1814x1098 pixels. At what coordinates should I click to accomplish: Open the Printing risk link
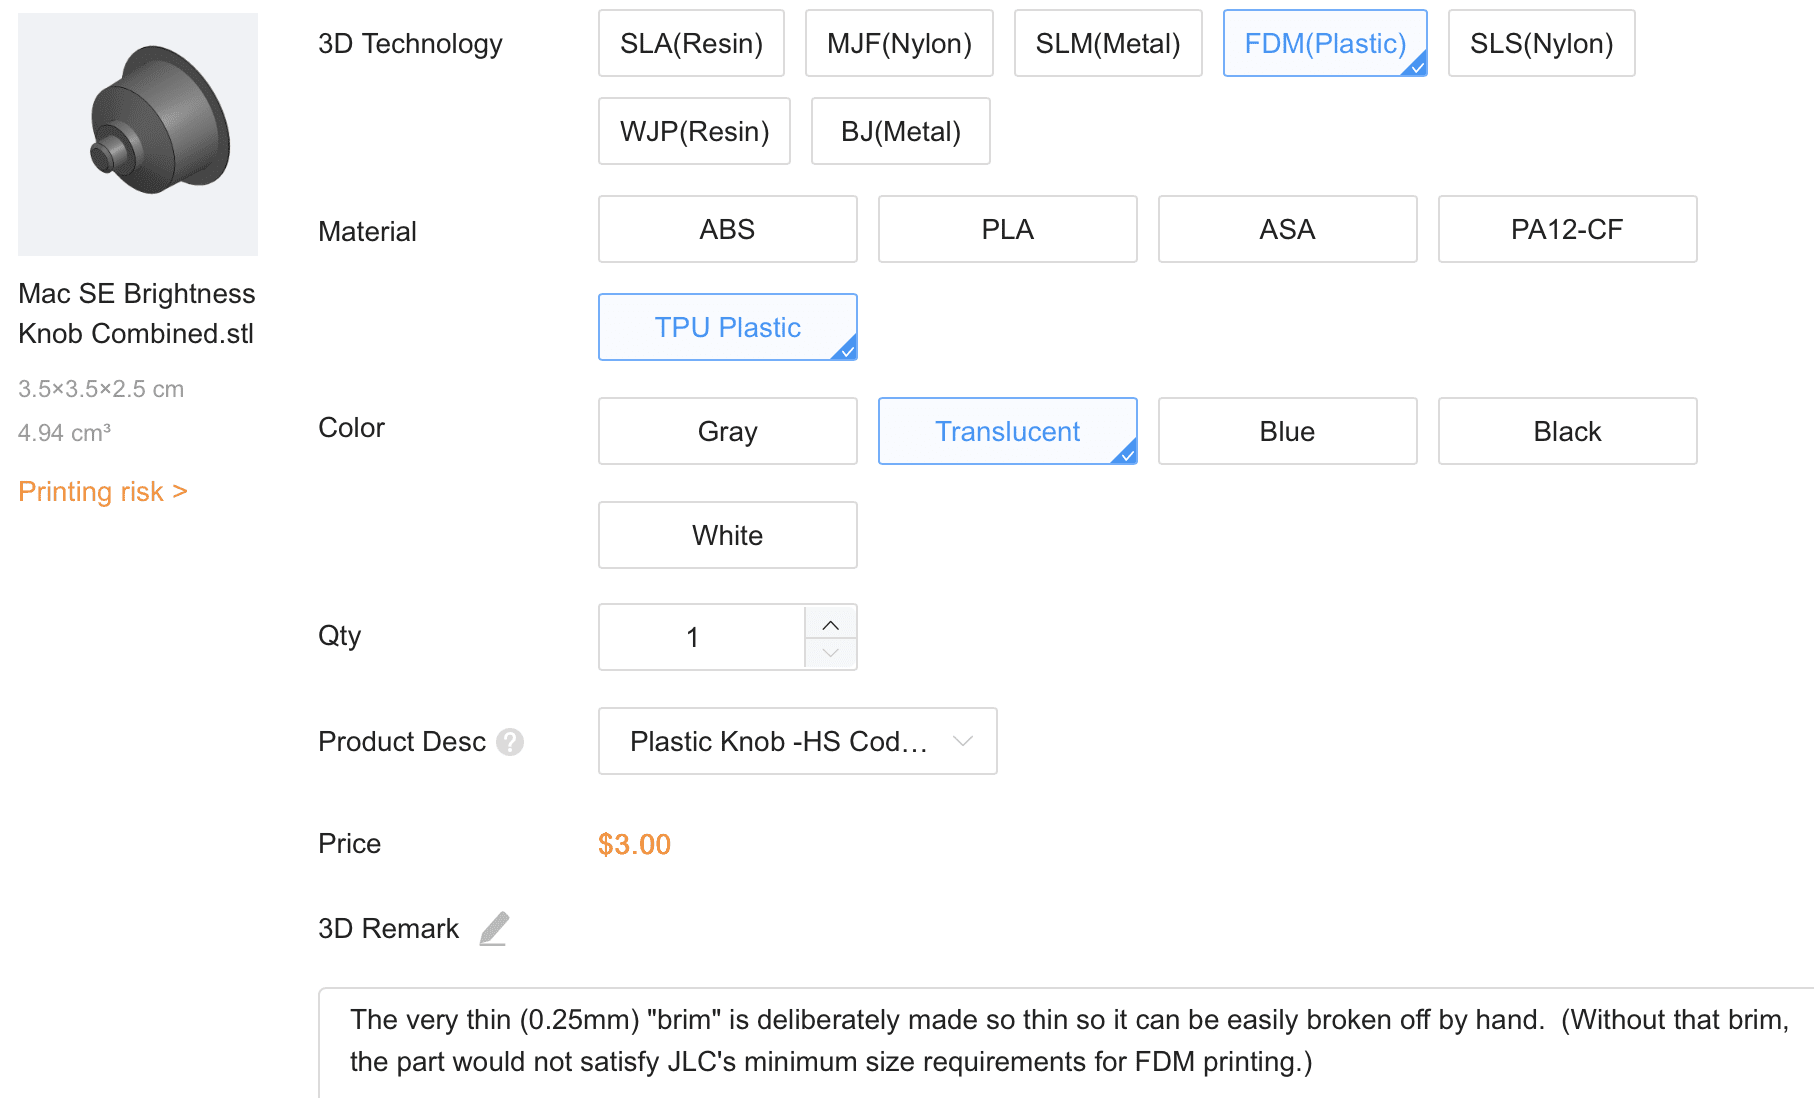[x=103, y=492]
